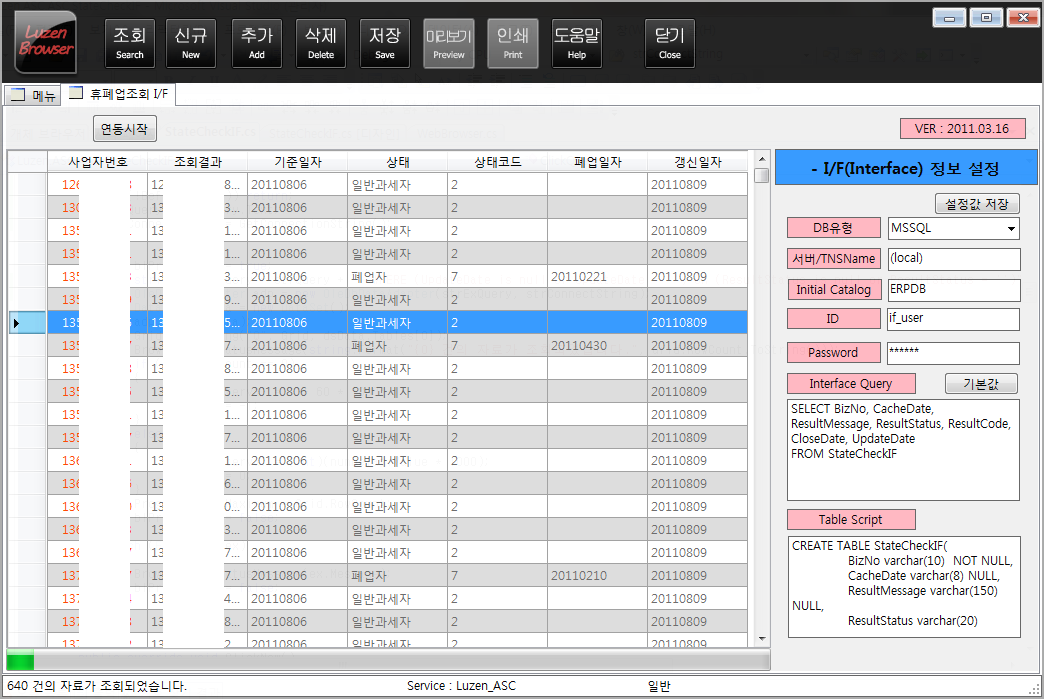Screen dimensions: 1044x699
Task: Click the 신규 New toolbar button
Action: pyautogui.click(x=190, y=43)
